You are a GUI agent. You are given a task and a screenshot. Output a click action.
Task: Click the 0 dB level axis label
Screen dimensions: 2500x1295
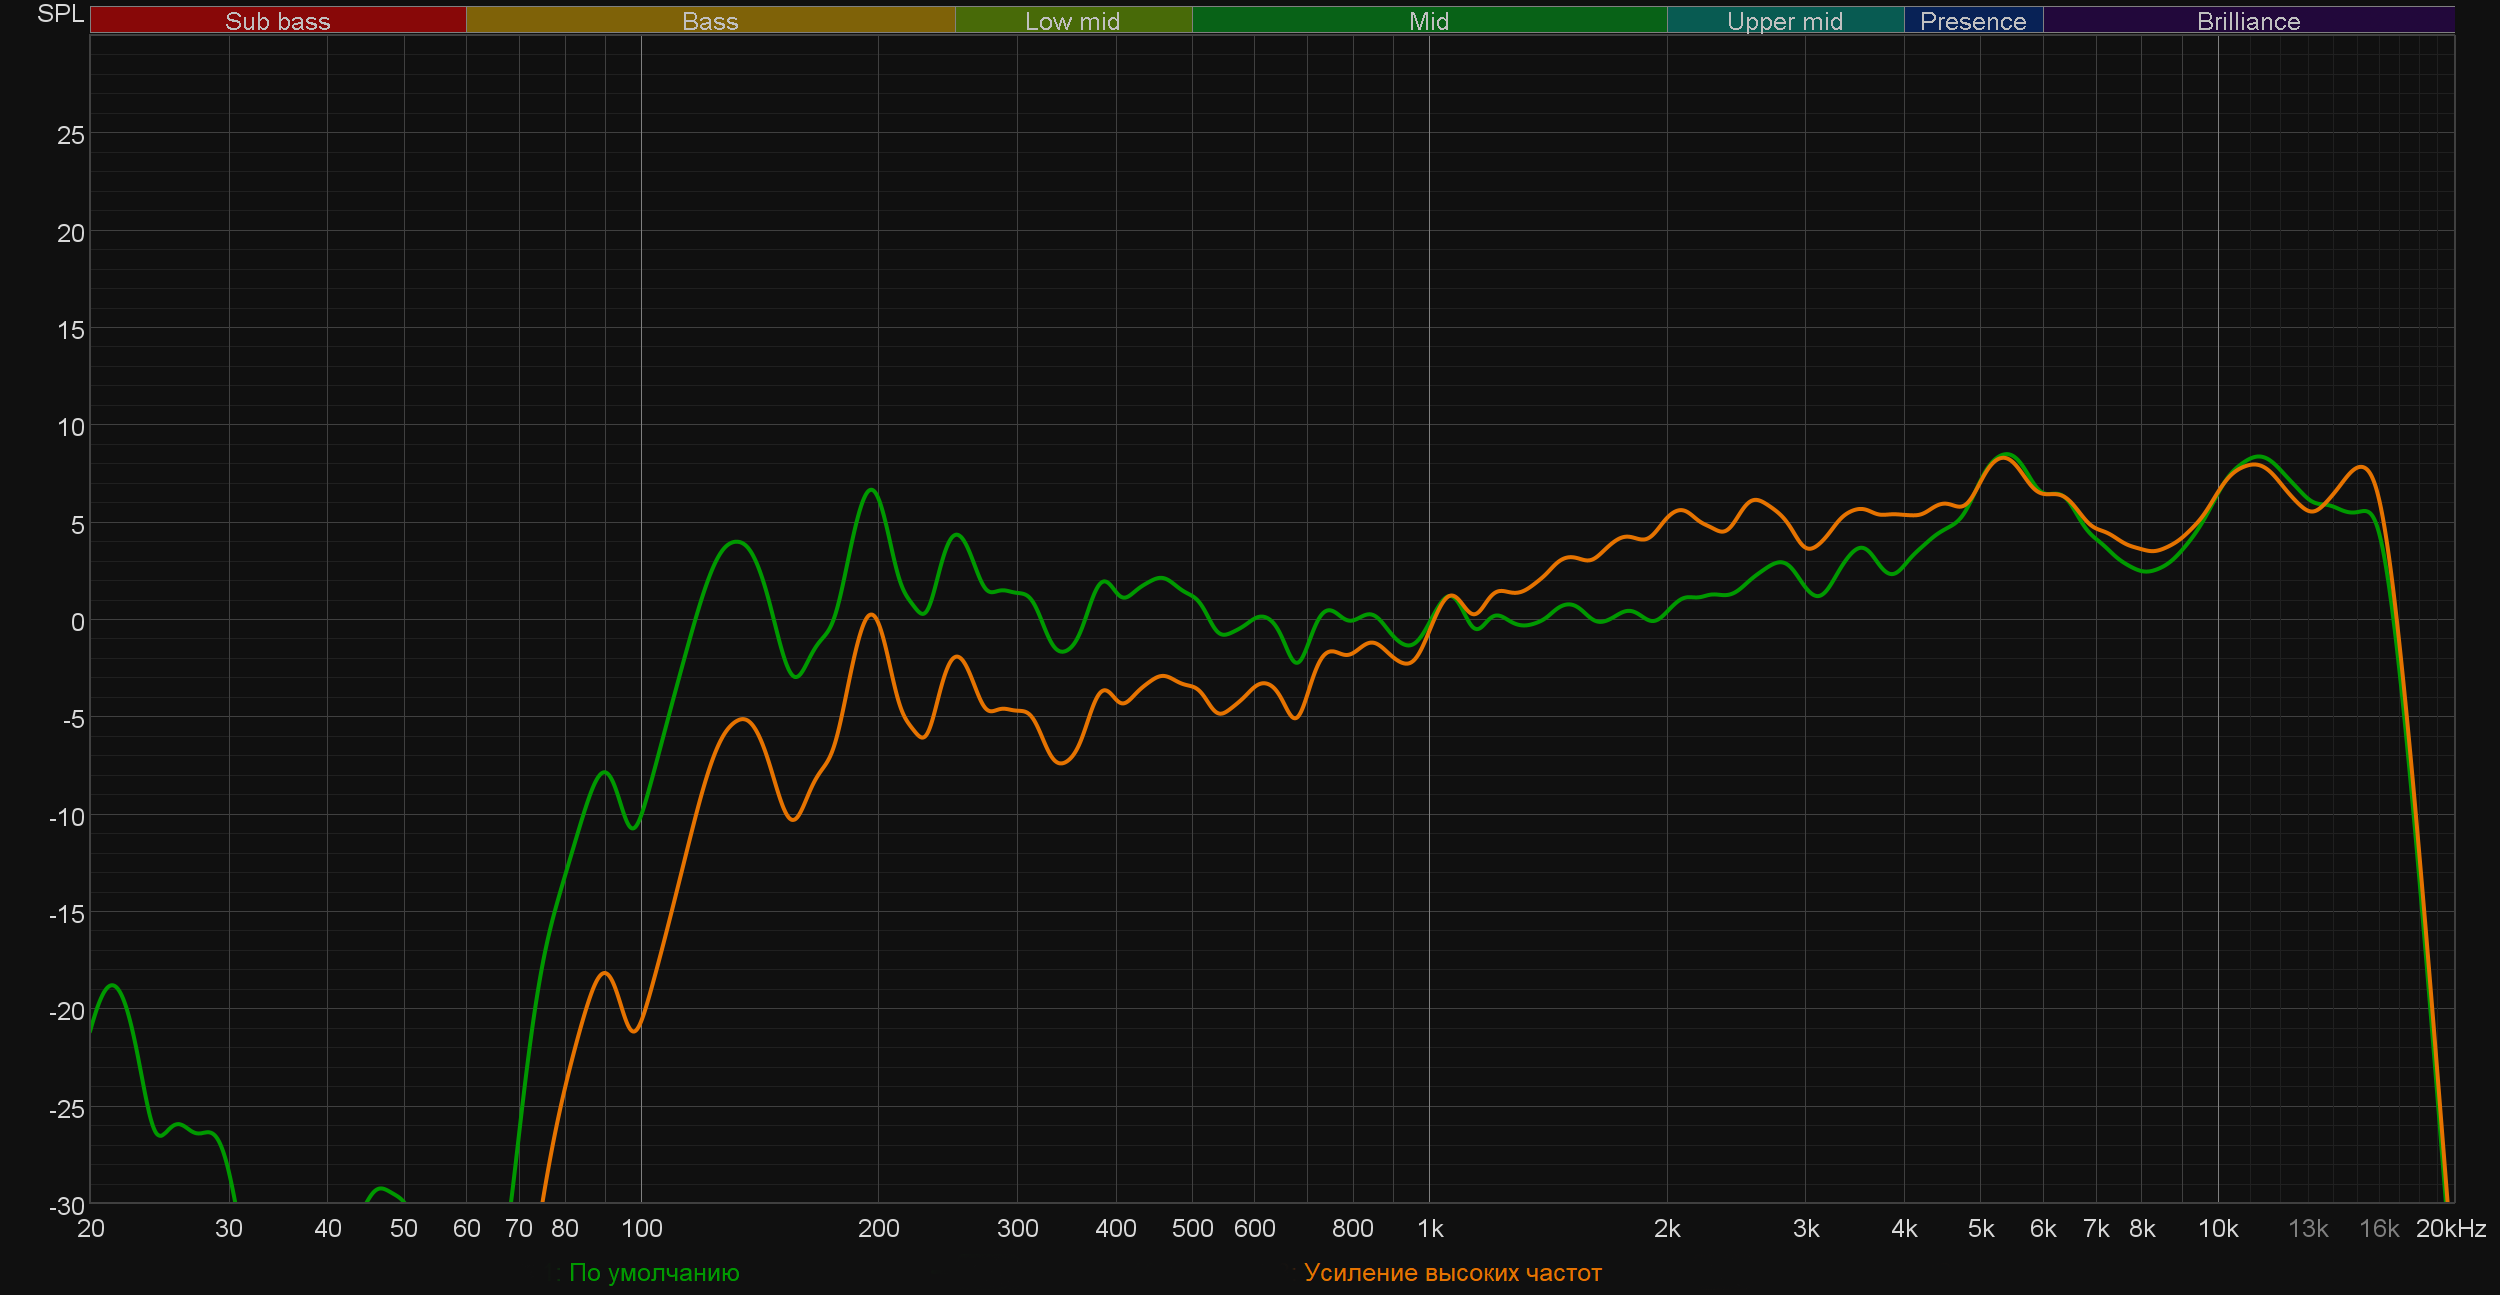click(77, 622)
